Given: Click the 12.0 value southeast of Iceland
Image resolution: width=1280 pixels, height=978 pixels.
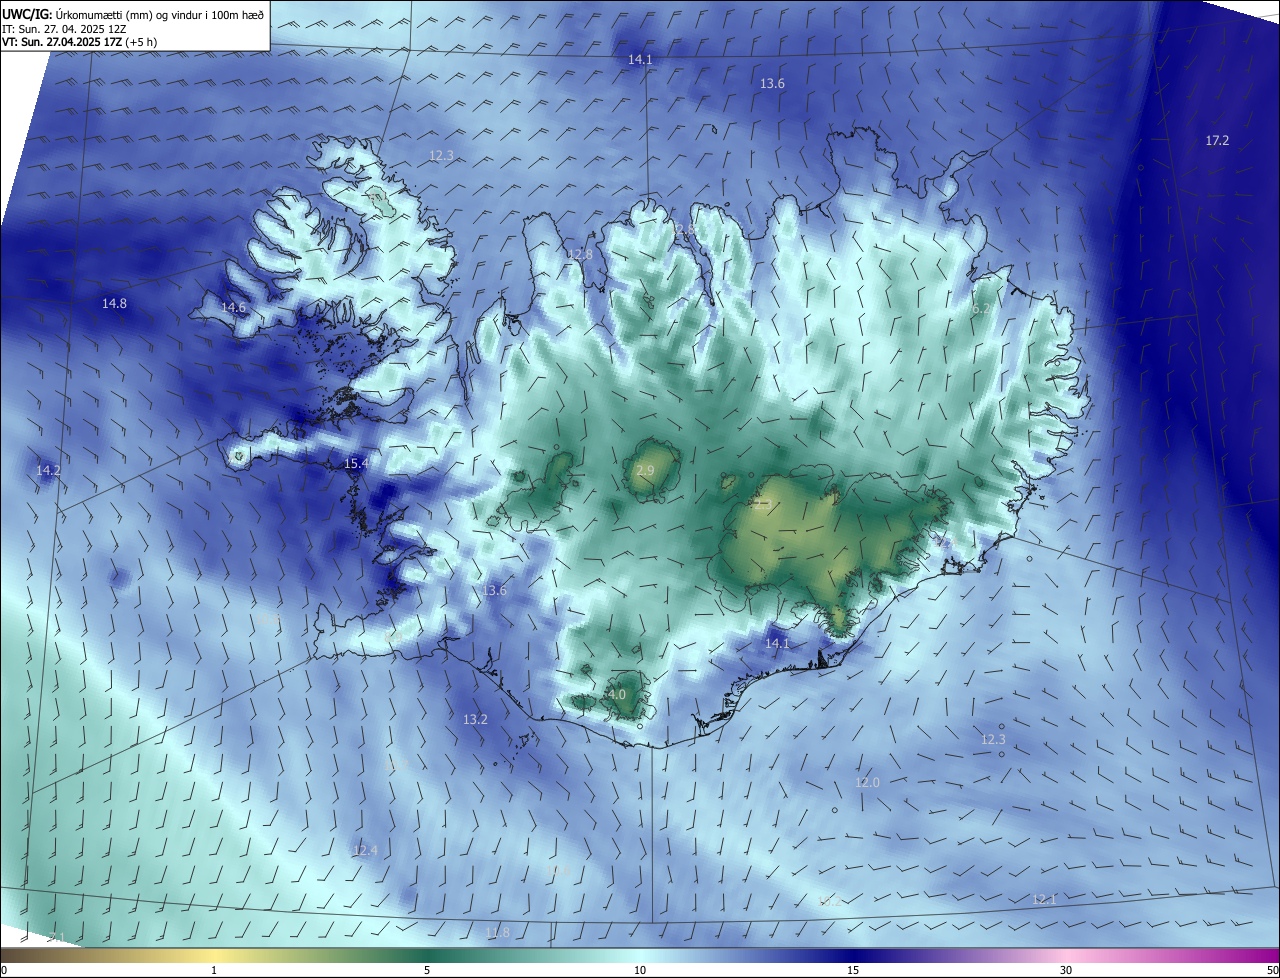Looking at the screenshot, I should [x=867, y=783].
